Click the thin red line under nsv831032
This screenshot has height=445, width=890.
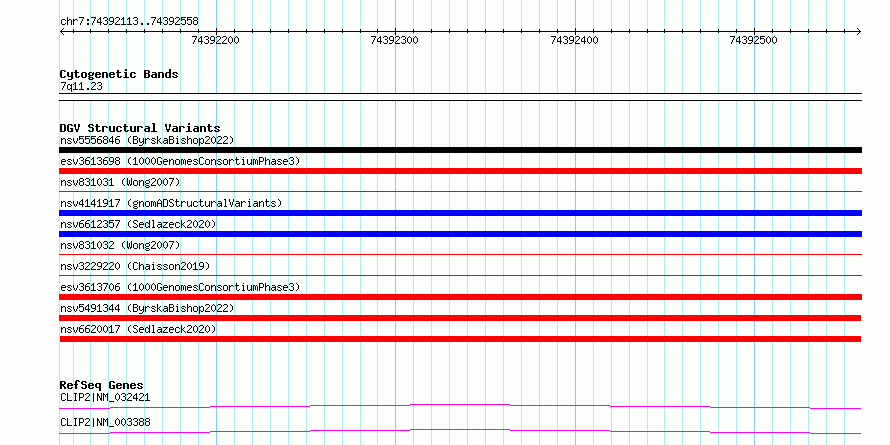pos(460,255)
